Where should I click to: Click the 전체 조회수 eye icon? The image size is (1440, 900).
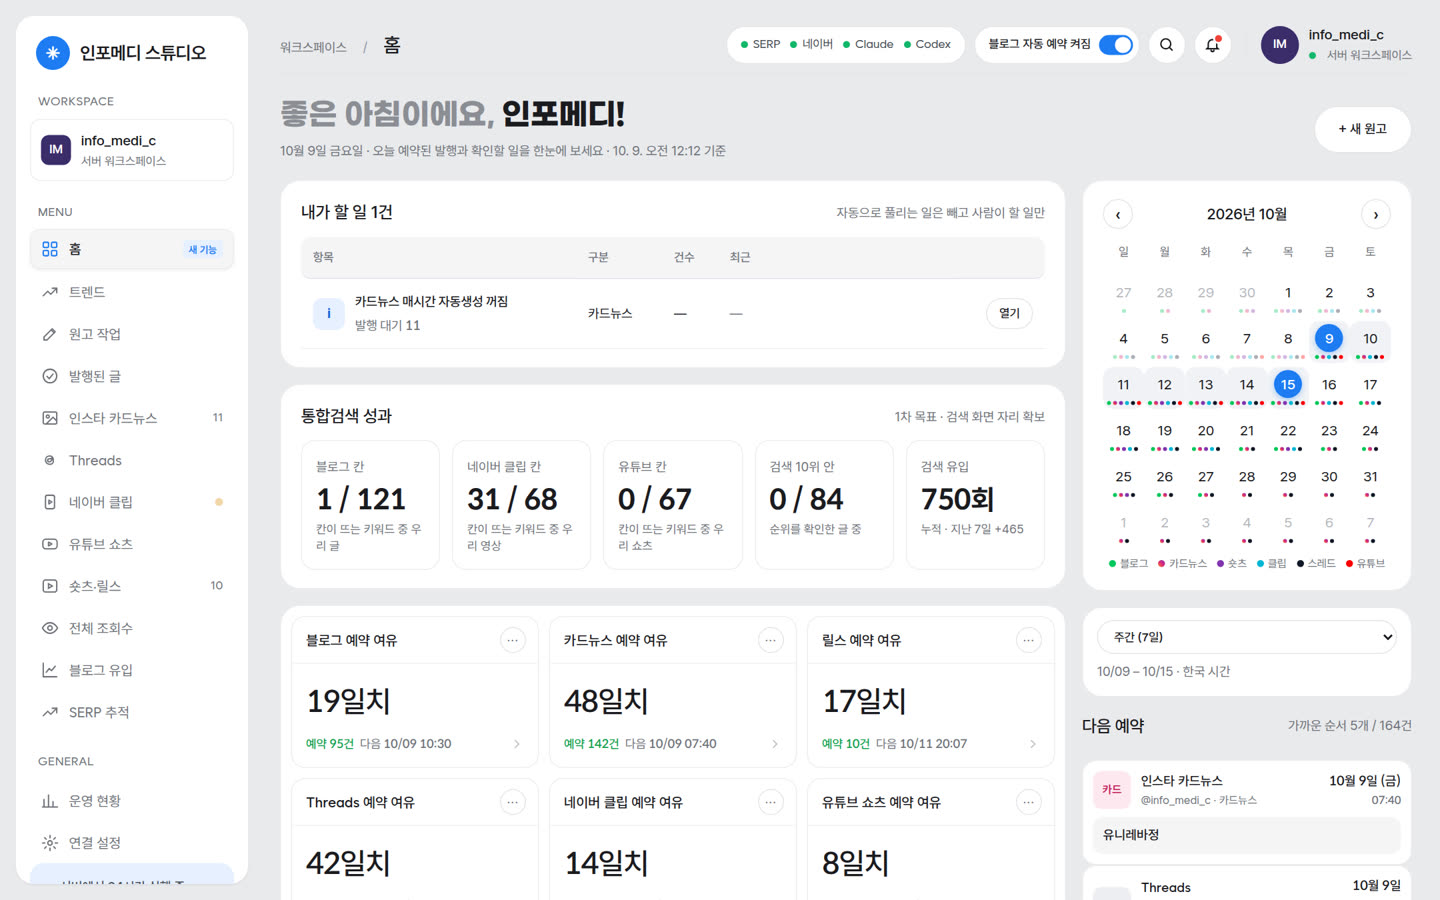50,628
